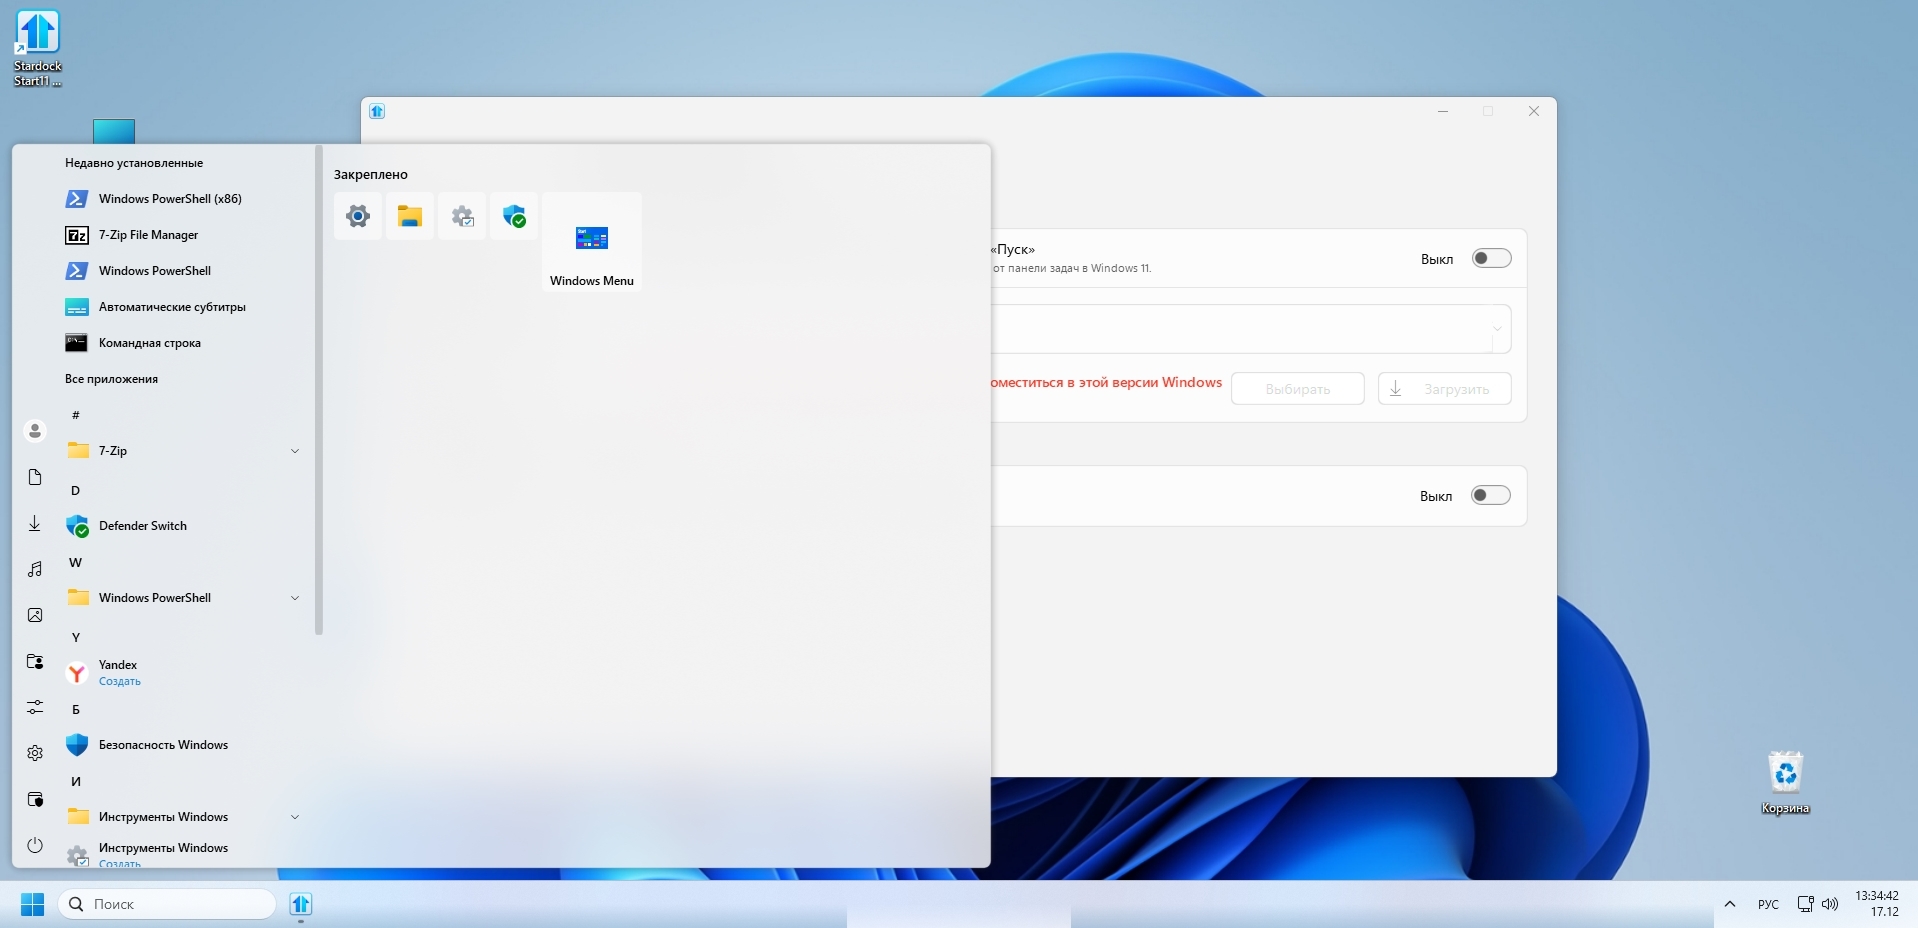The width and height of the screenshot is (1918, 928).
Task: Open network icon in system tray
Action: [x=1805, y=904]
